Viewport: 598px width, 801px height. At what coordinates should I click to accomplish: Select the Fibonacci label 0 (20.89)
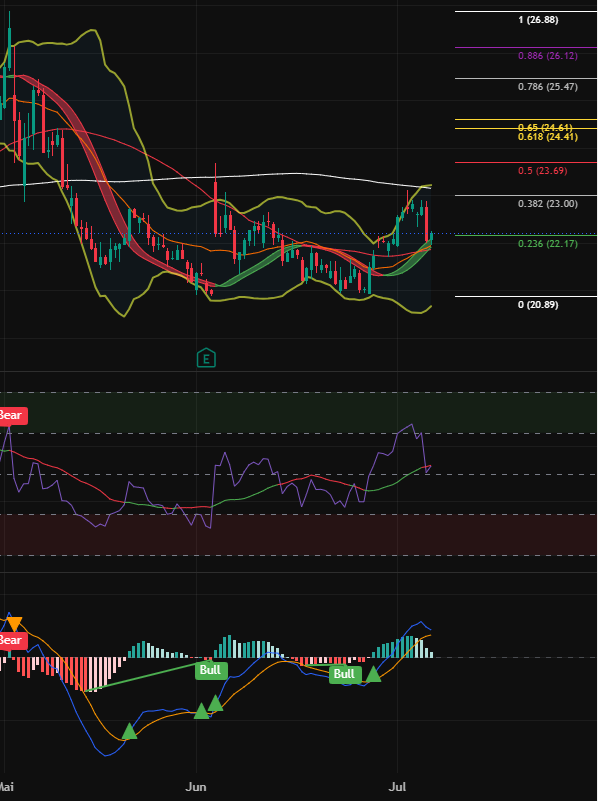538,305
